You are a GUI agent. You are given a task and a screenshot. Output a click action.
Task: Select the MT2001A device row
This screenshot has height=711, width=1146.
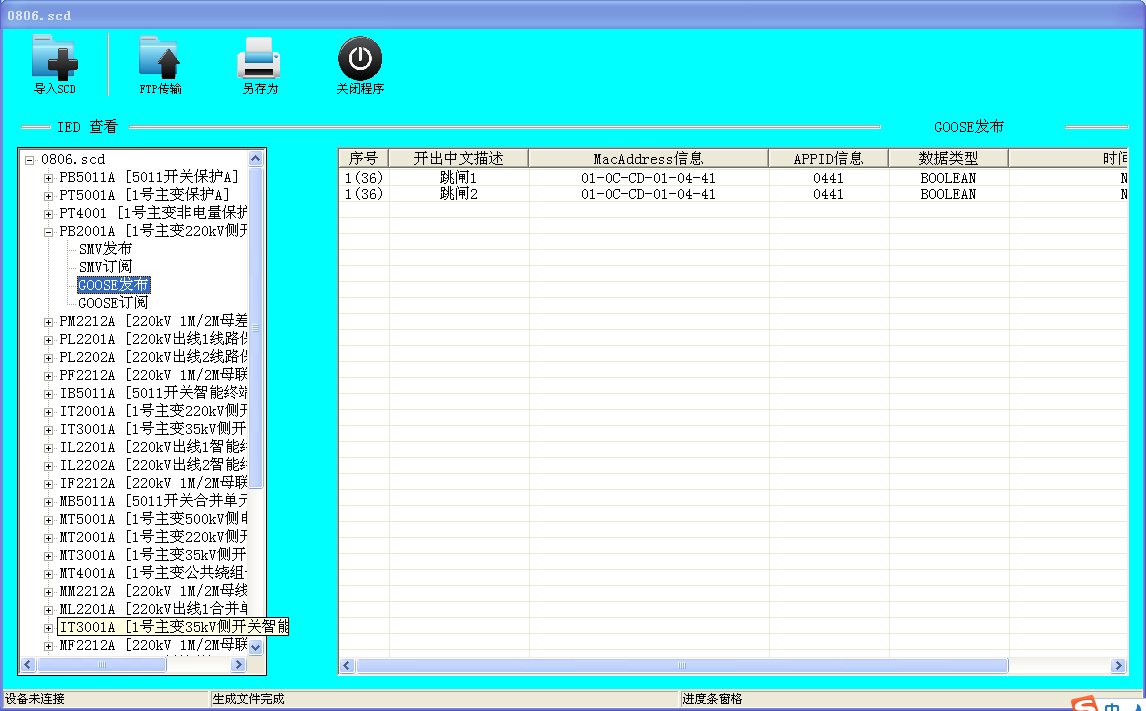pyautogui.click(x=153, y=537)
